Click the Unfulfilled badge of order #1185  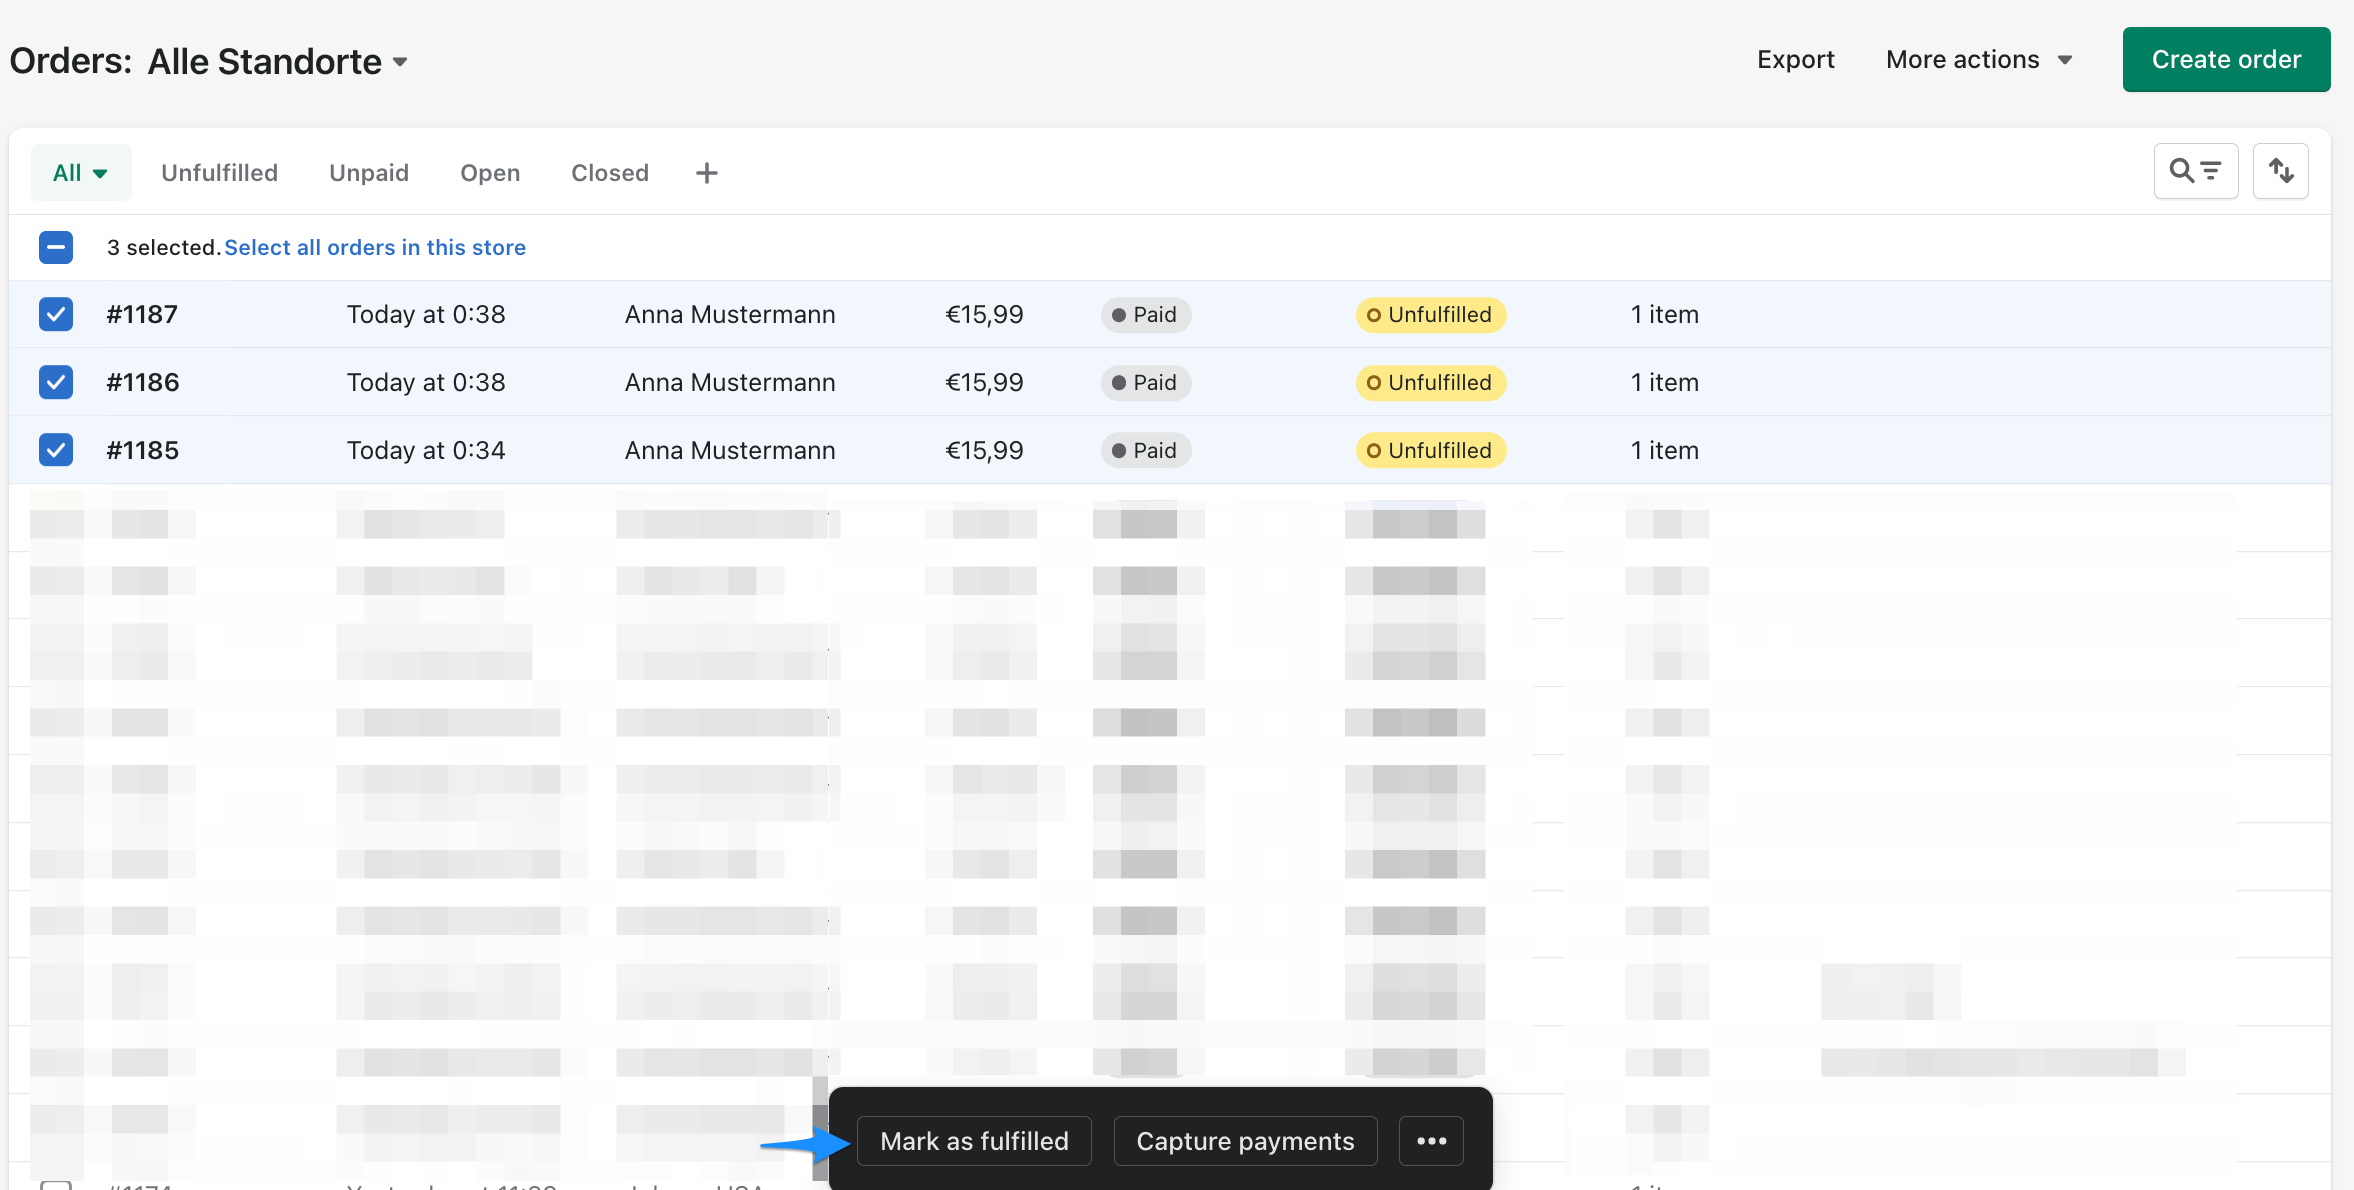coord(1431,450)
